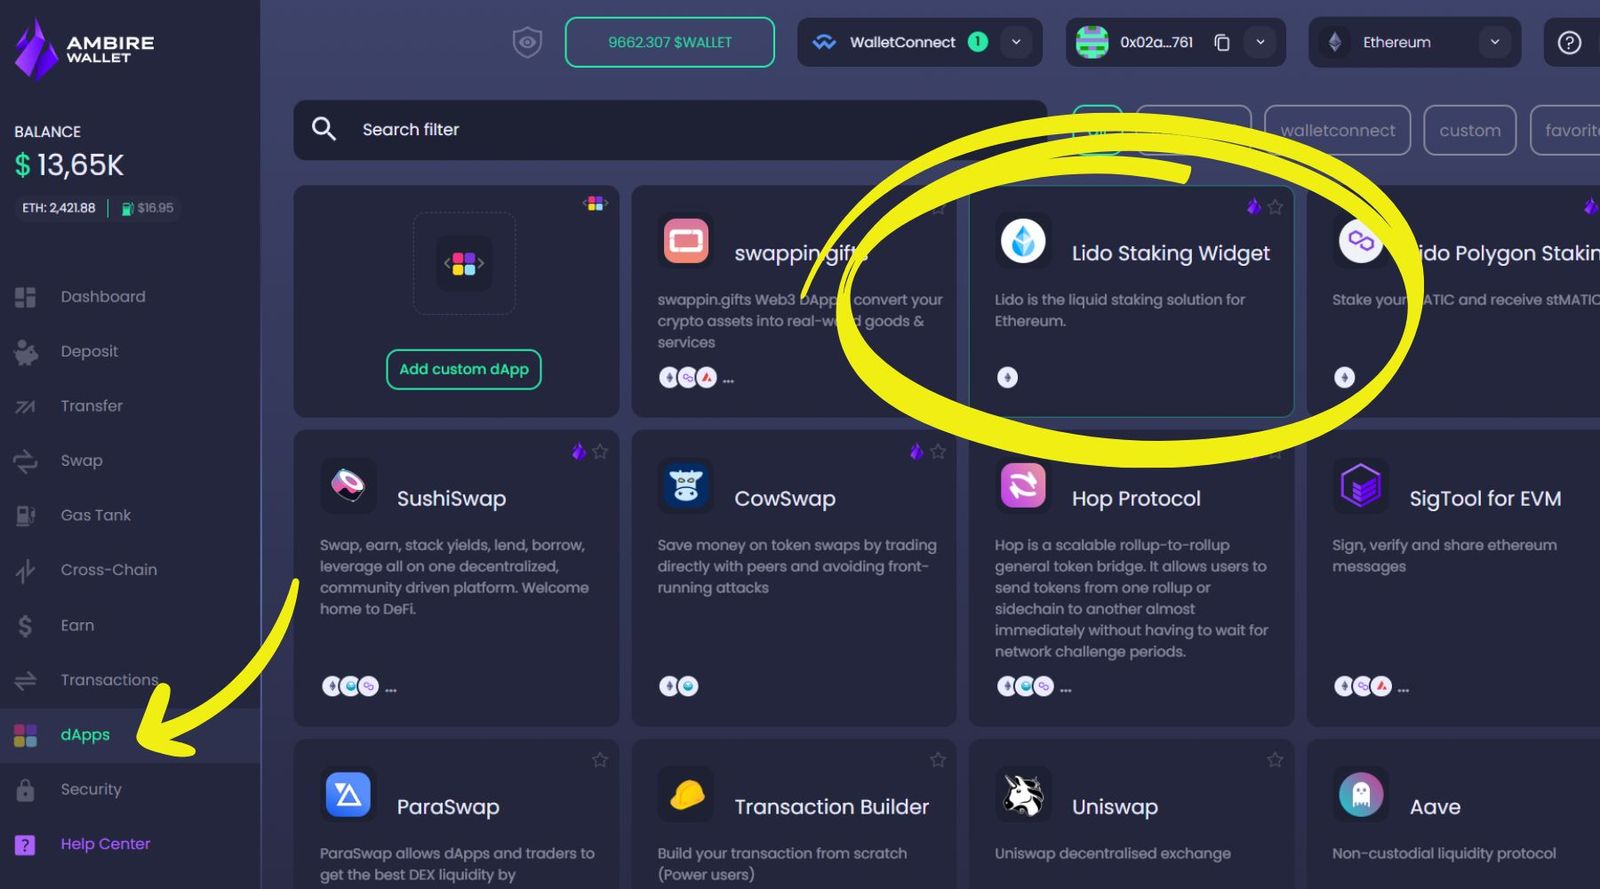Image resolution: width=1600 pixels, height=889 pixels.
Task: Select dApps in the sidebar
Action: tap(85, 735)
